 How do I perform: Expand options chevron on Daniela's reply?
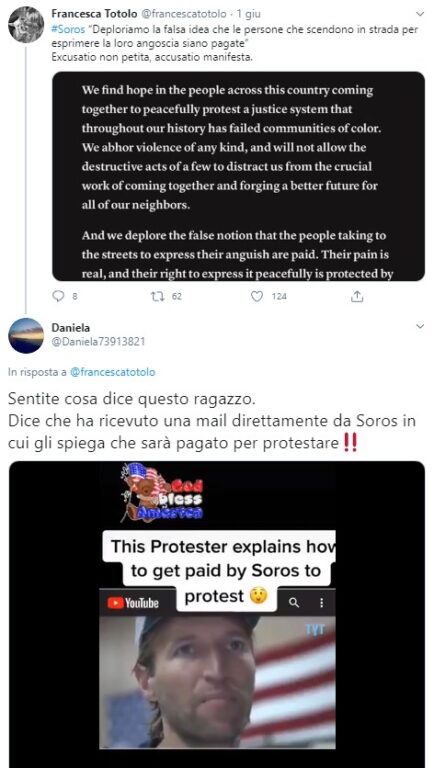tap(420, 327)
